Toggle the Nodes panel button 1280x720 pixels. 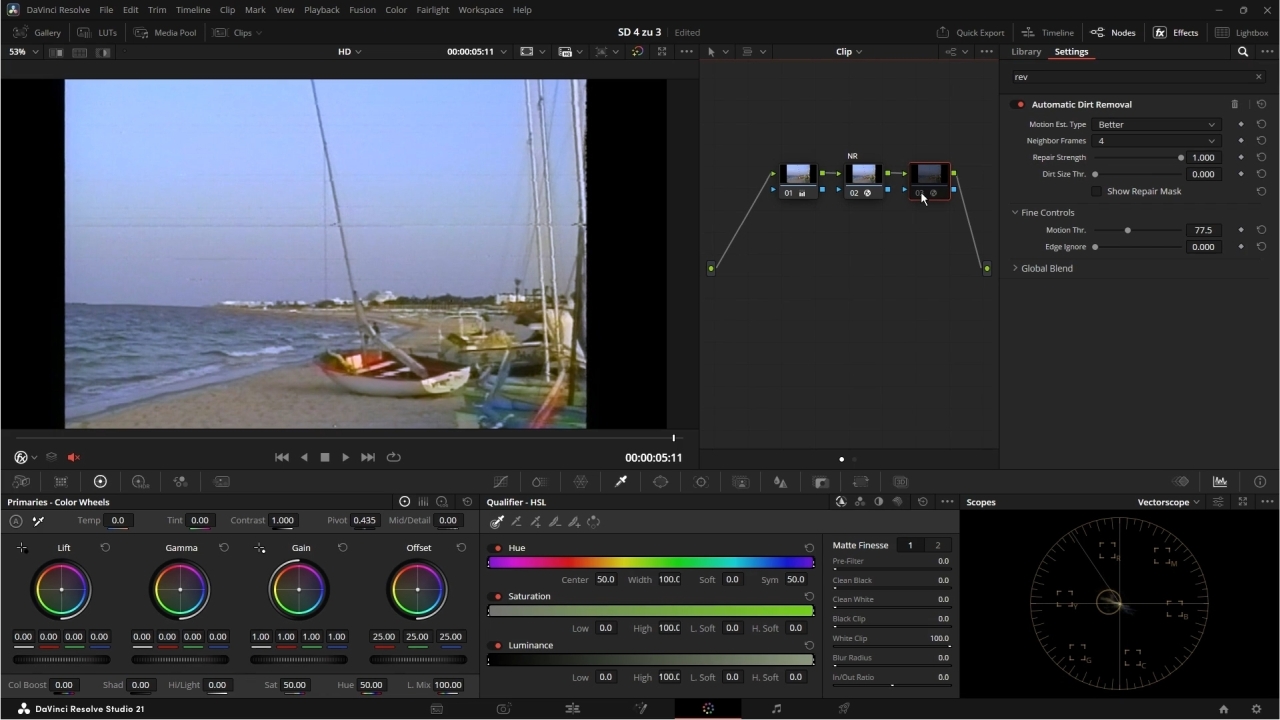[1113, 32]
